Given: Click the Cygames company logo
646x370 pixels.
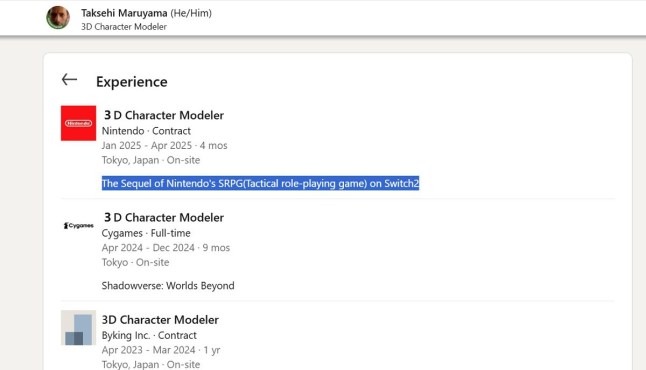Looking at the screenshot, I should tap(78, 225).
